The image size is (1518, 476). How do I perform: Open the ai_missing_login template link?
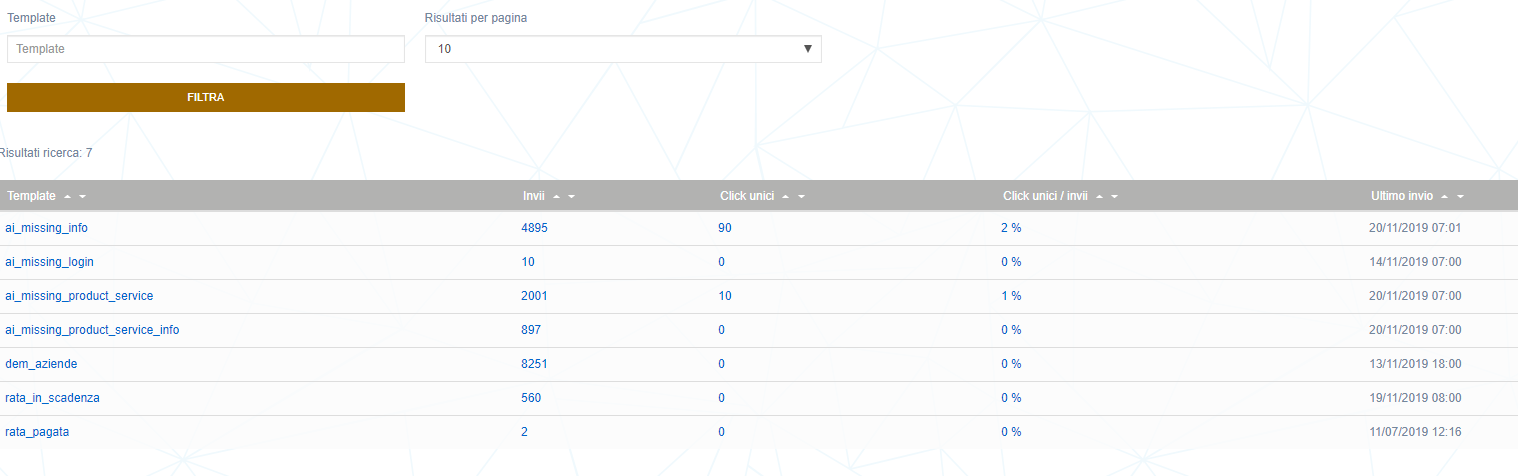[50, 262]
